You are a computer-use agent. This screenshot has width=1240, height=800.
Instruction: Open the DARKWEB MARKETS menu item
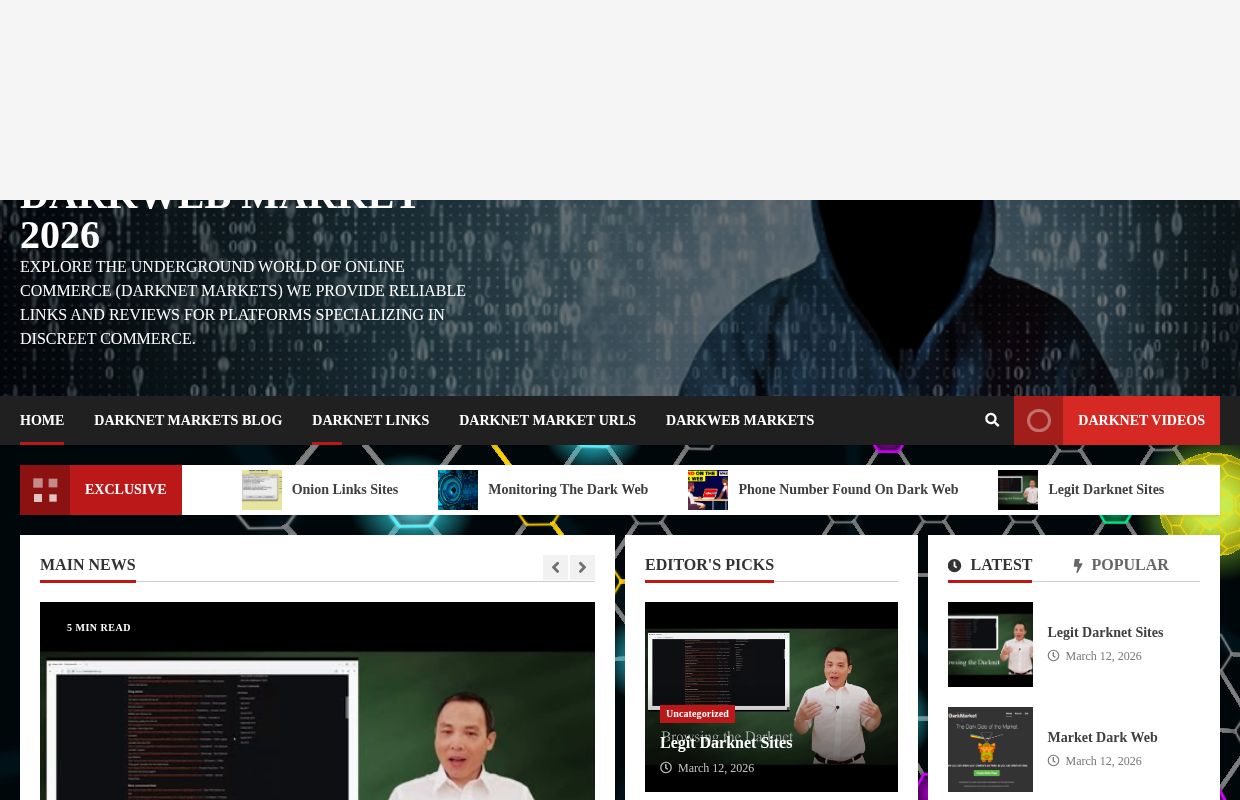pos(740,420)
